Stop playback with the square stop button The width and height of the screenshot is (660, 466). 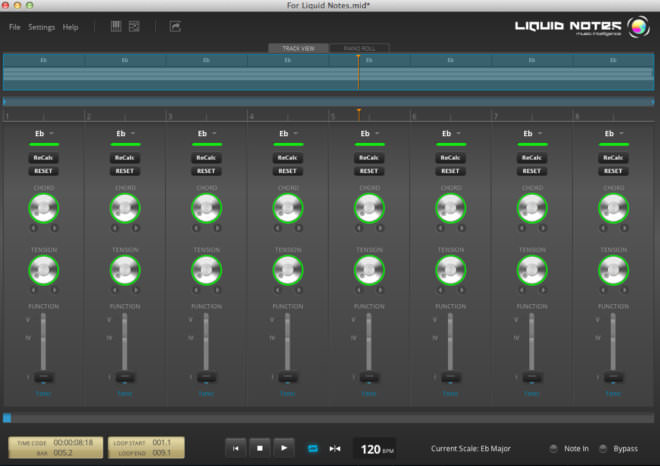(x=260, y=448)
